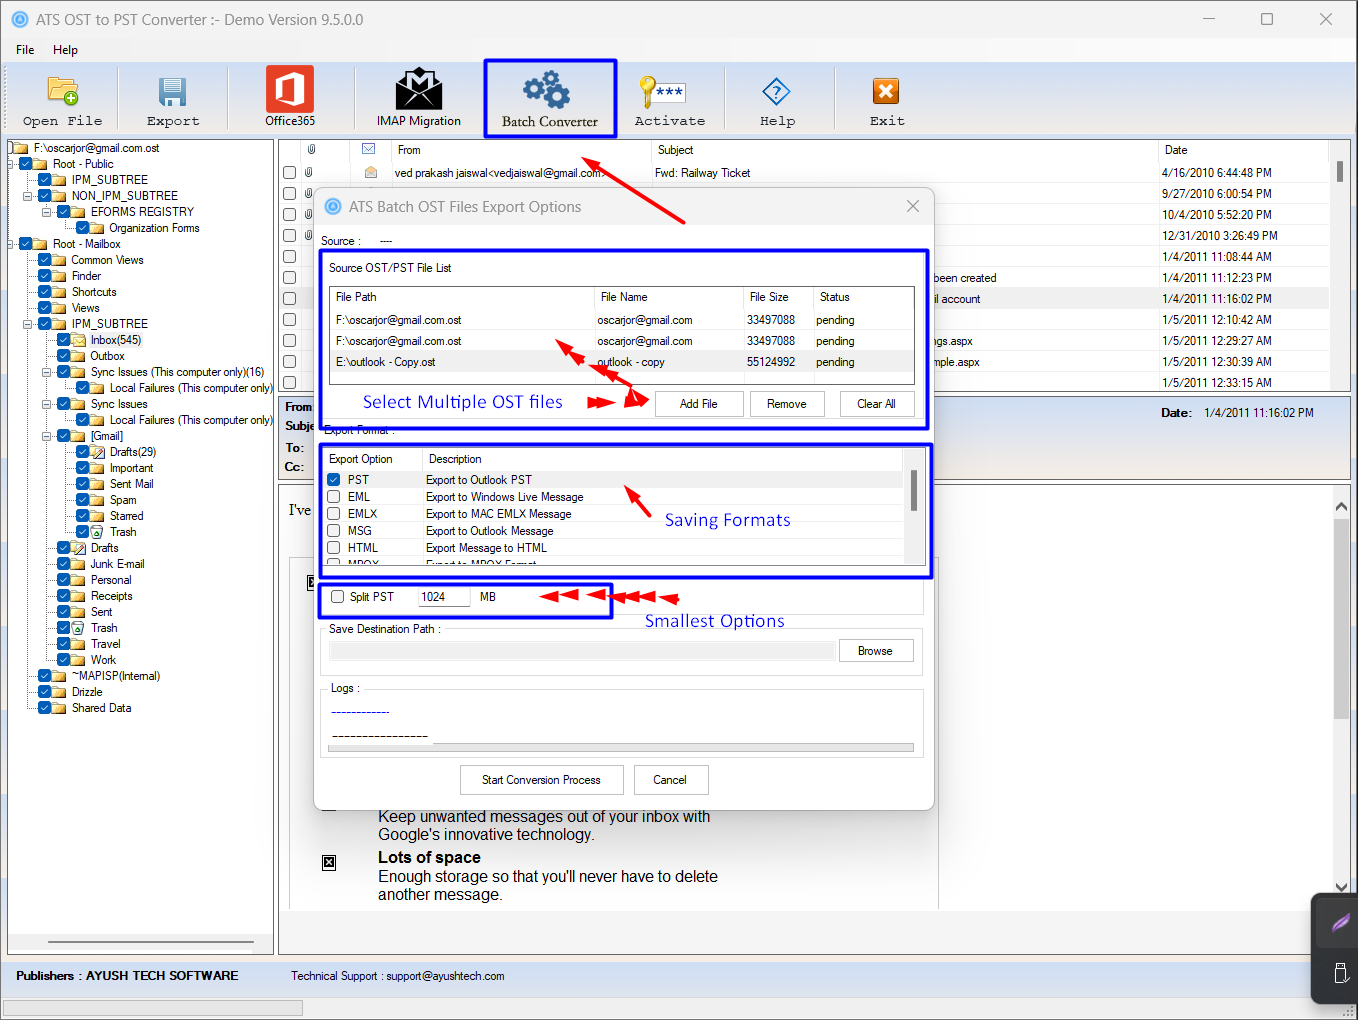Click the Open File toolbar icon
This screenshot has width=1358, height=1020.
[63, 92]
